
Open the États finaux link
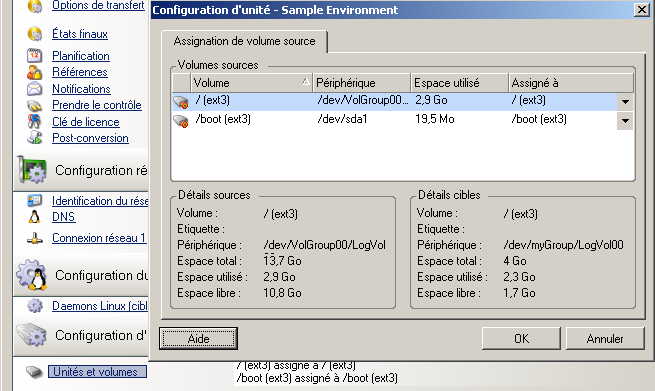(x=80, y=34)
